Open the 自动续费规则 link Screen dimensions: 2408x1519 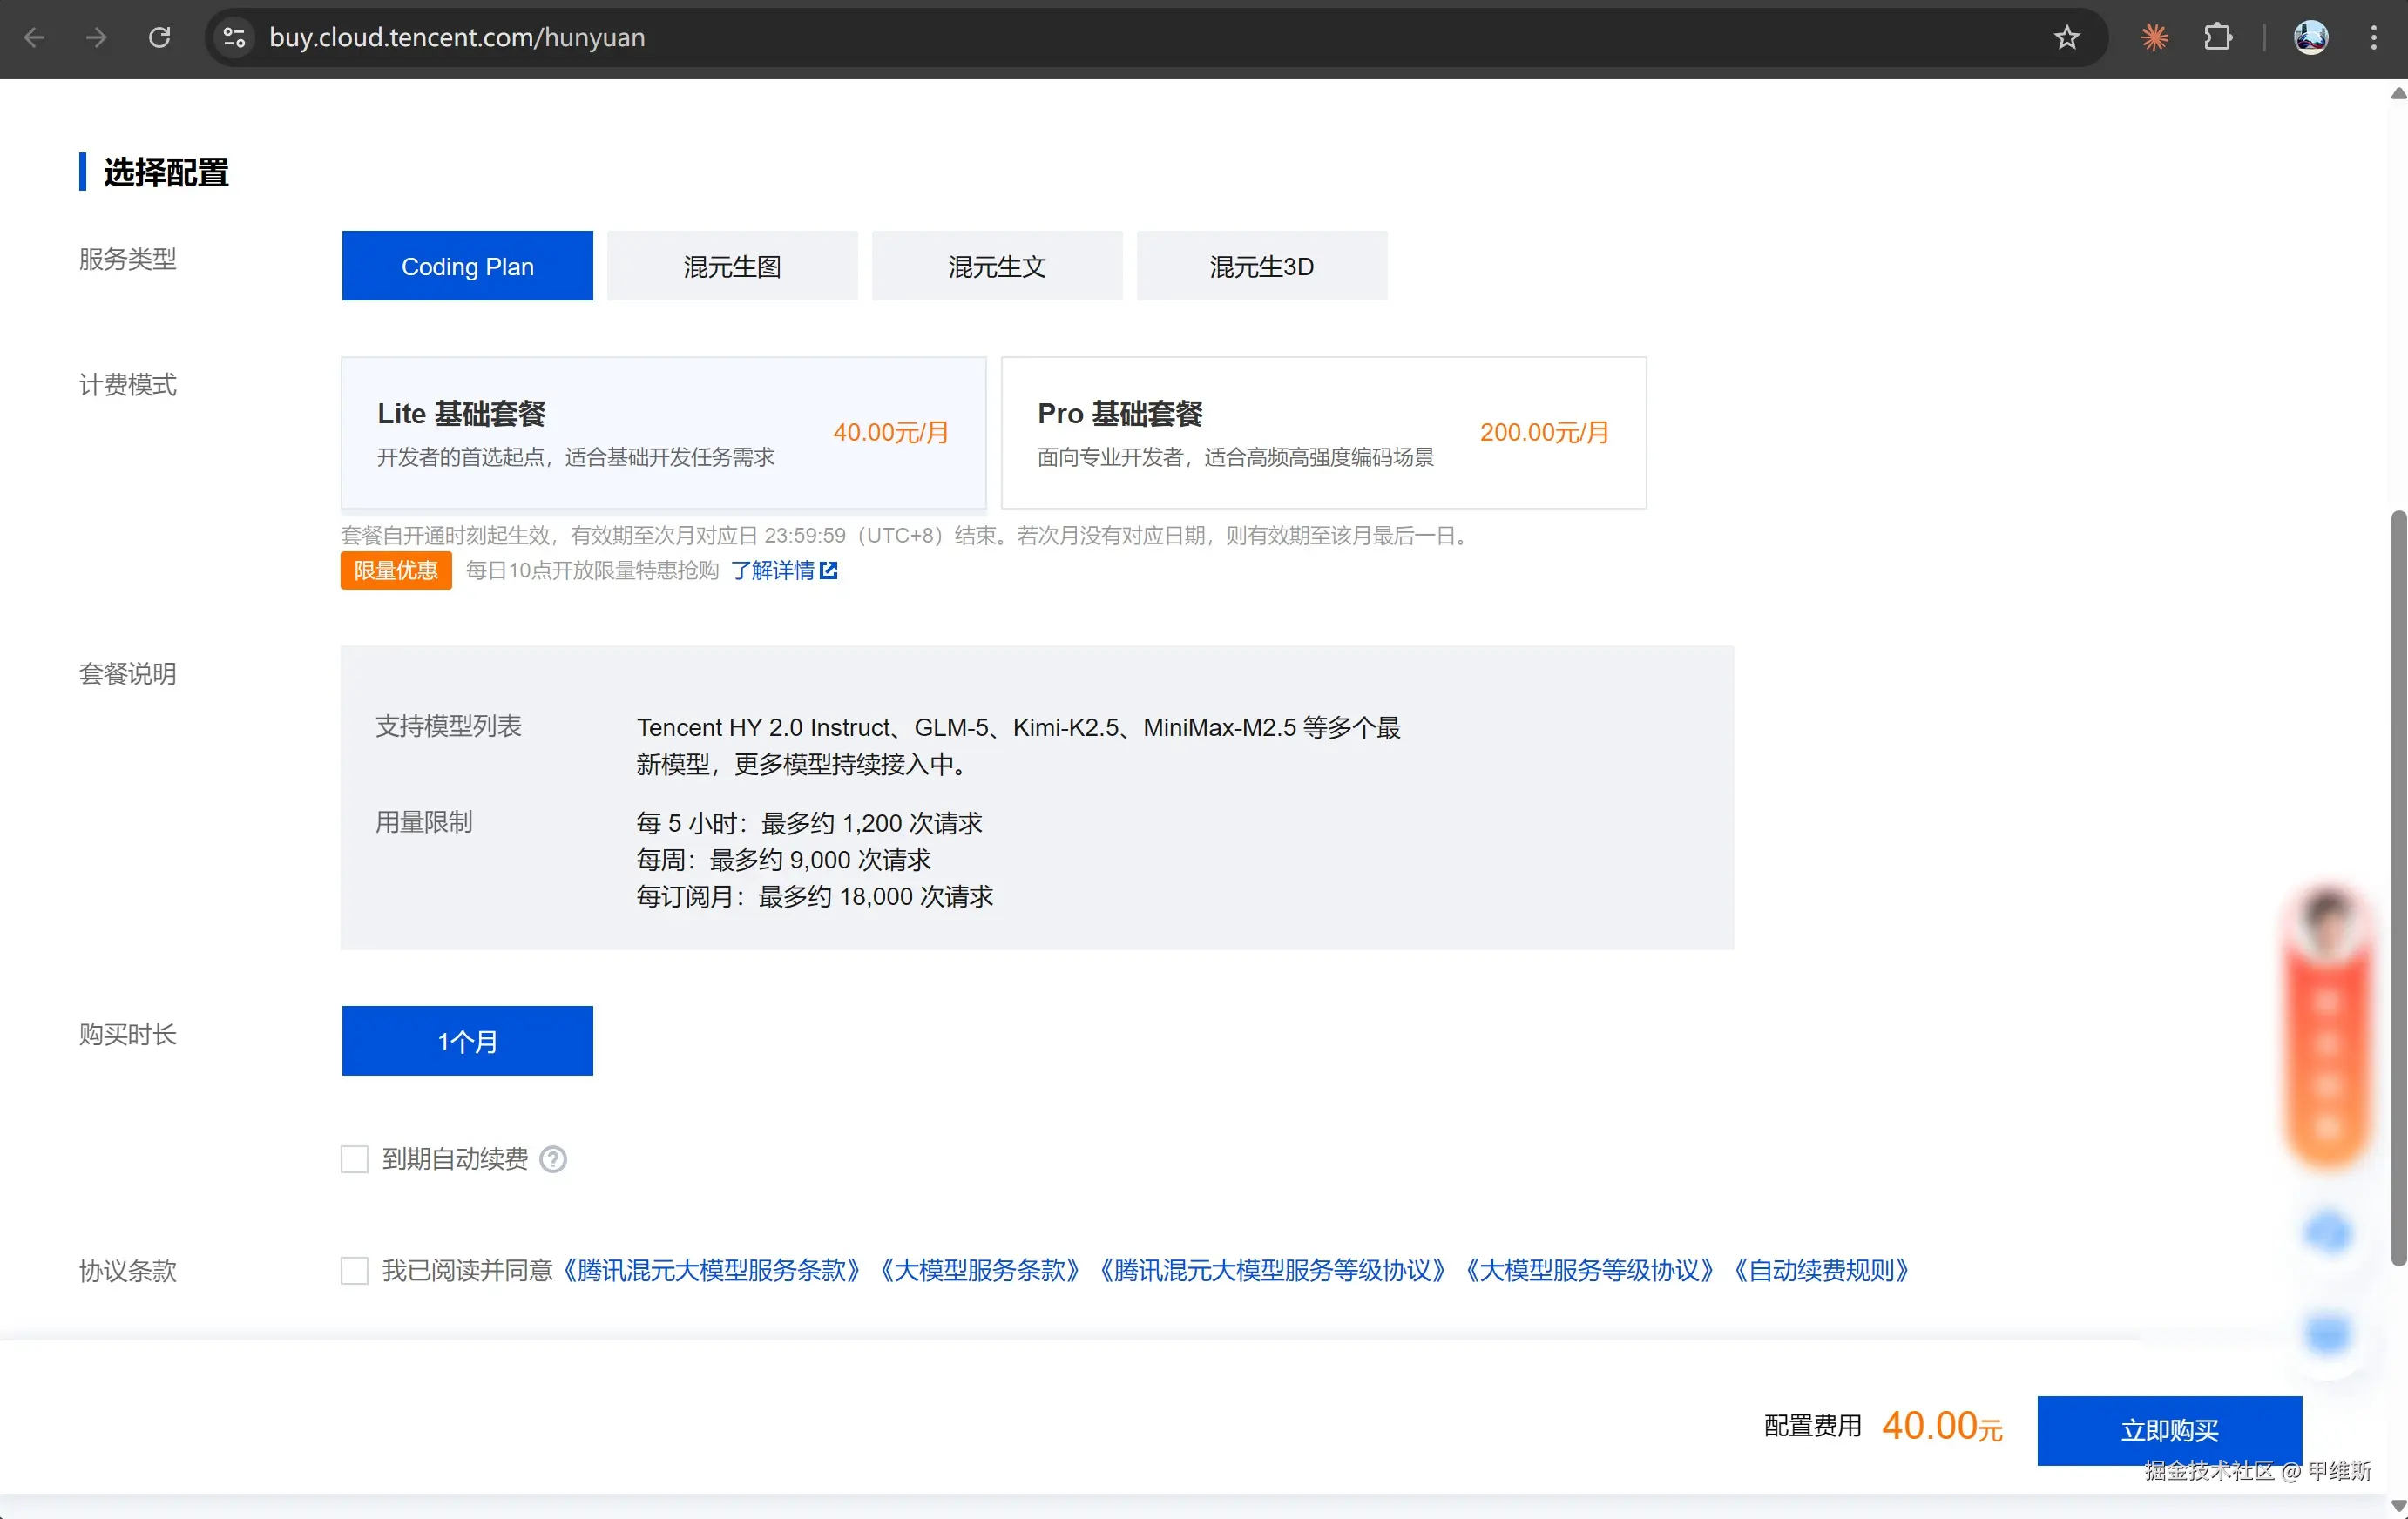pyautogui.click(x=1821, y=1270)
